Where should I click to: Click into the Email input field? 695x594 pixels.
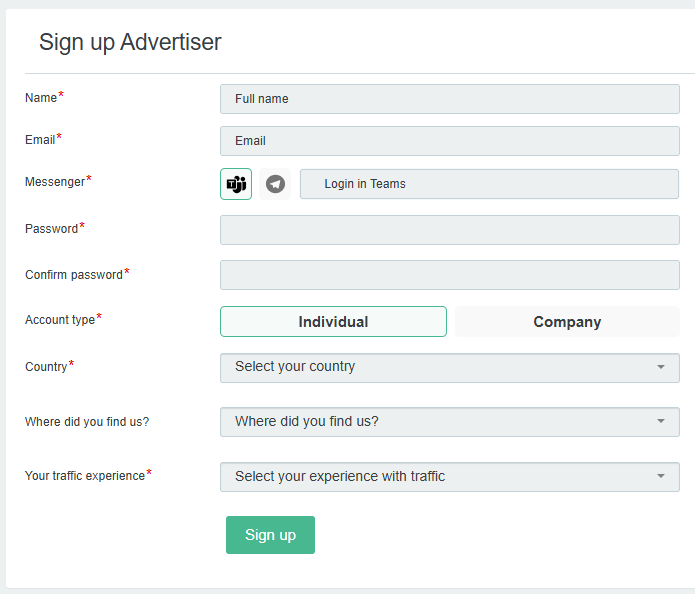[x=449, y=141]
